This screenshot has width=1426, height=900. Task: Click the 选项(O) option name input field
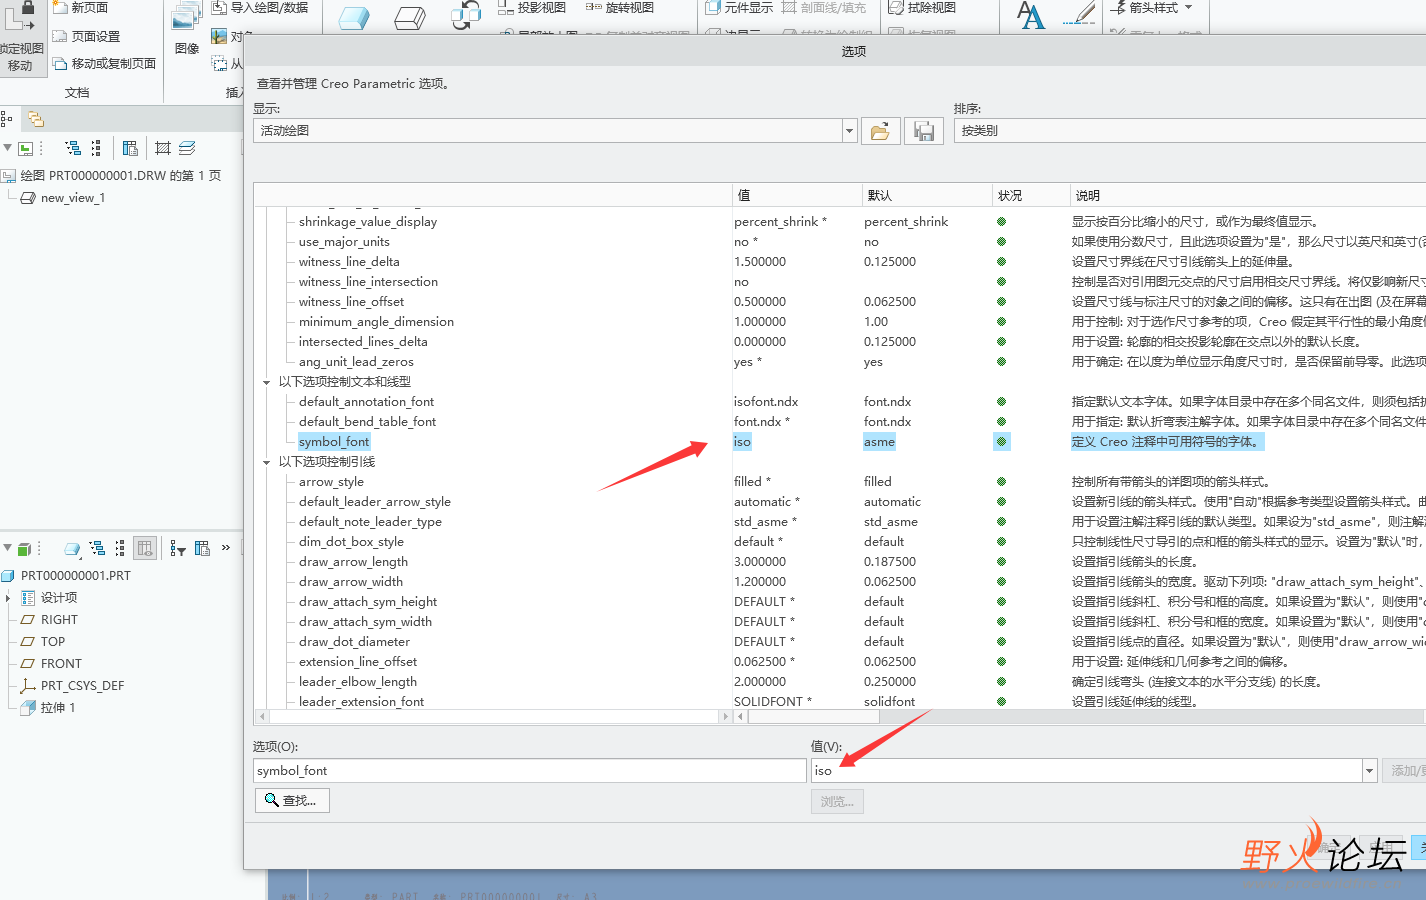point(530,771)
